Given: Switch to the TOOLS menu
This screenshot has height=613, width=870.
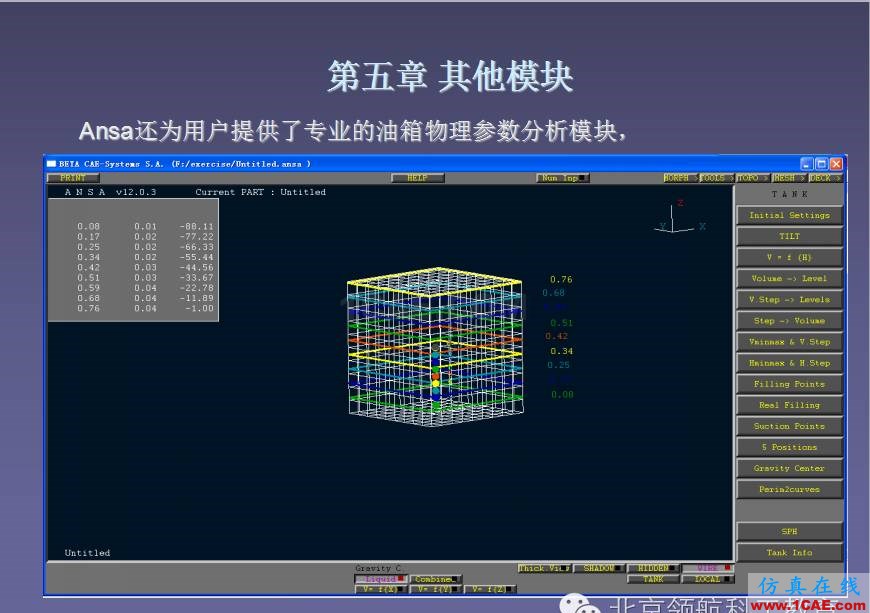Looking at the screenshot, I should click(716, 178).
